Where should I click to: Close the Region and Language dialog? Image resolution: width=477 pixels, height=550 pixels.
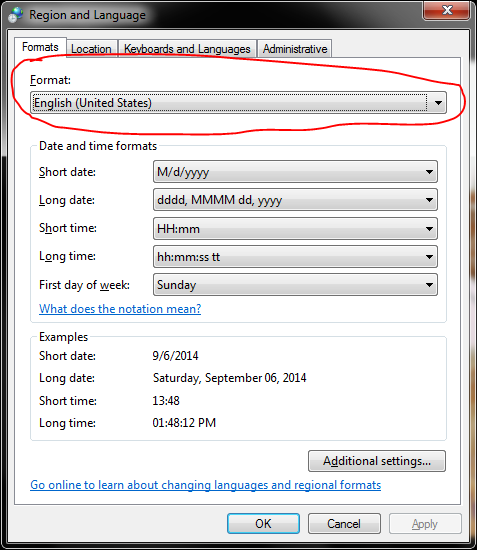447,11
